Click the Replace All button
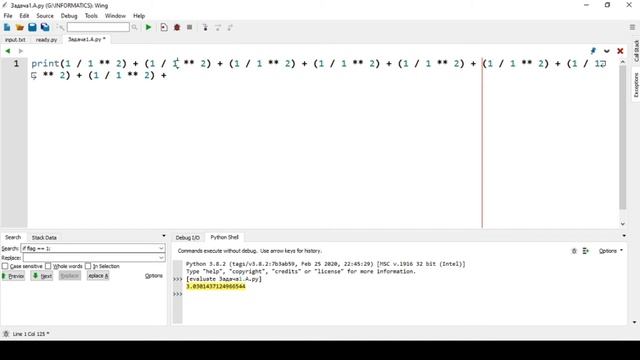The image size is (640, 360). coord(98,276)
